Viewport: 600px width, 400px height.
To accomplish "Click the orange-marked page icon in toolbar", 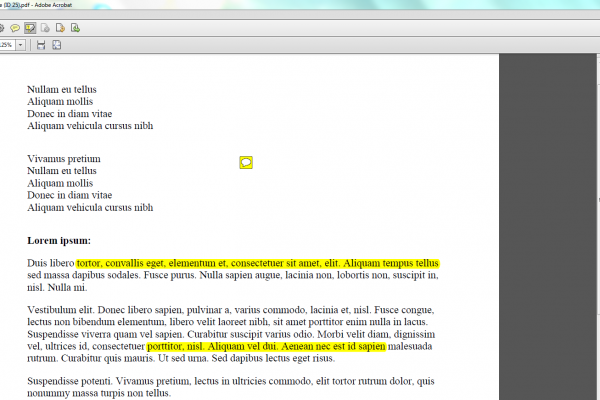I will pos(61,27).
